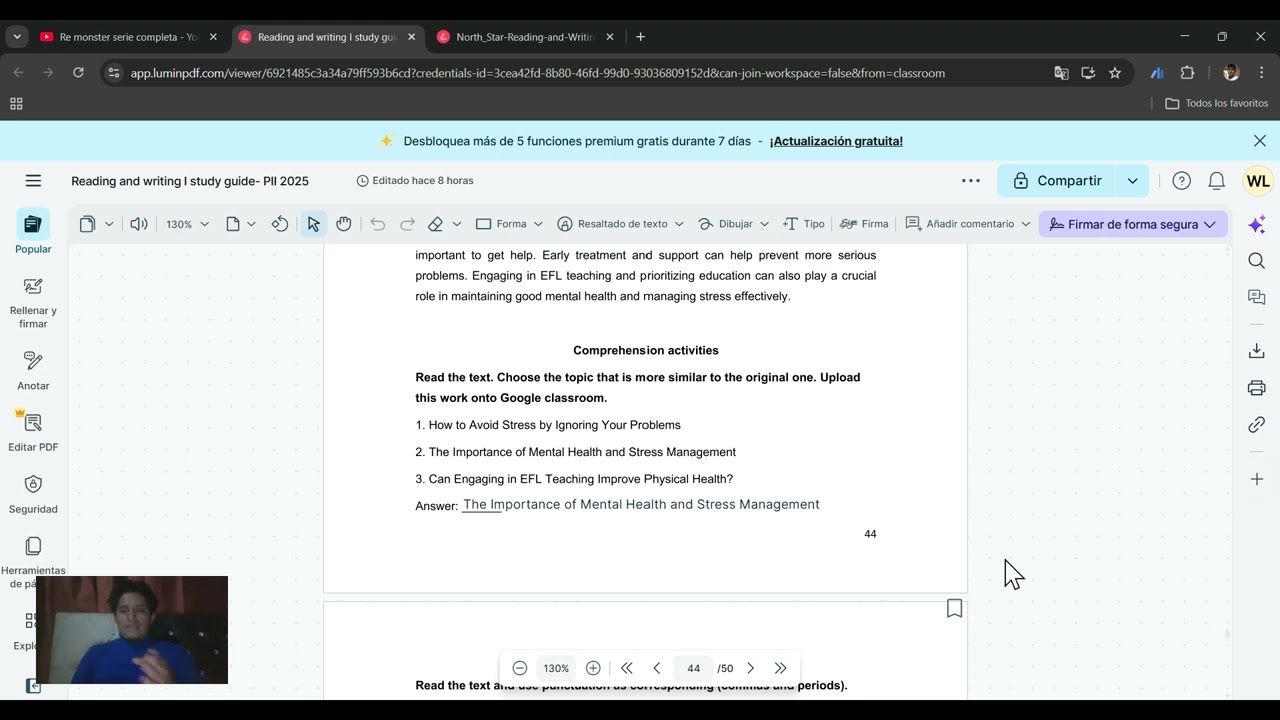Open a new browser tab
Image resolution: width=1280 pixels, height=720 pixels.
click(640, 37)
